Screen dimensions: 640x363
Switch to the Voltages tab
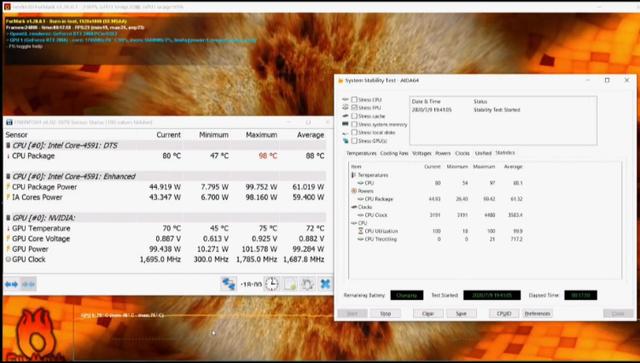[x=422, y=153]
